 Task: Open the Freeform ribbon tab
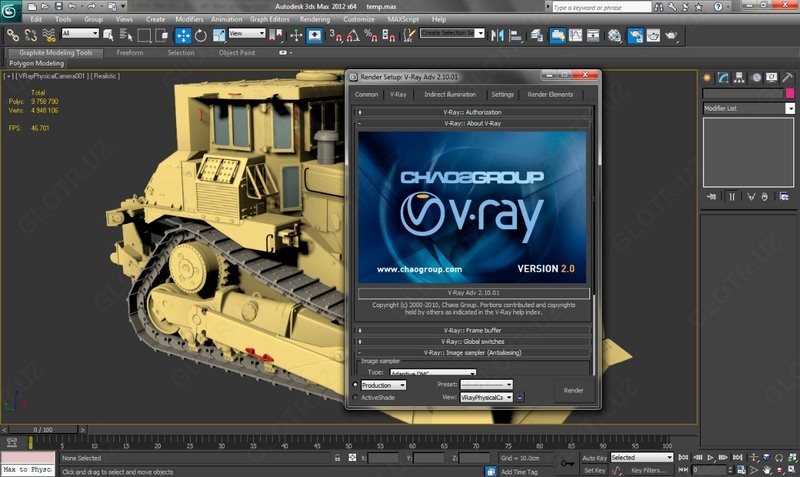(130, 53)
